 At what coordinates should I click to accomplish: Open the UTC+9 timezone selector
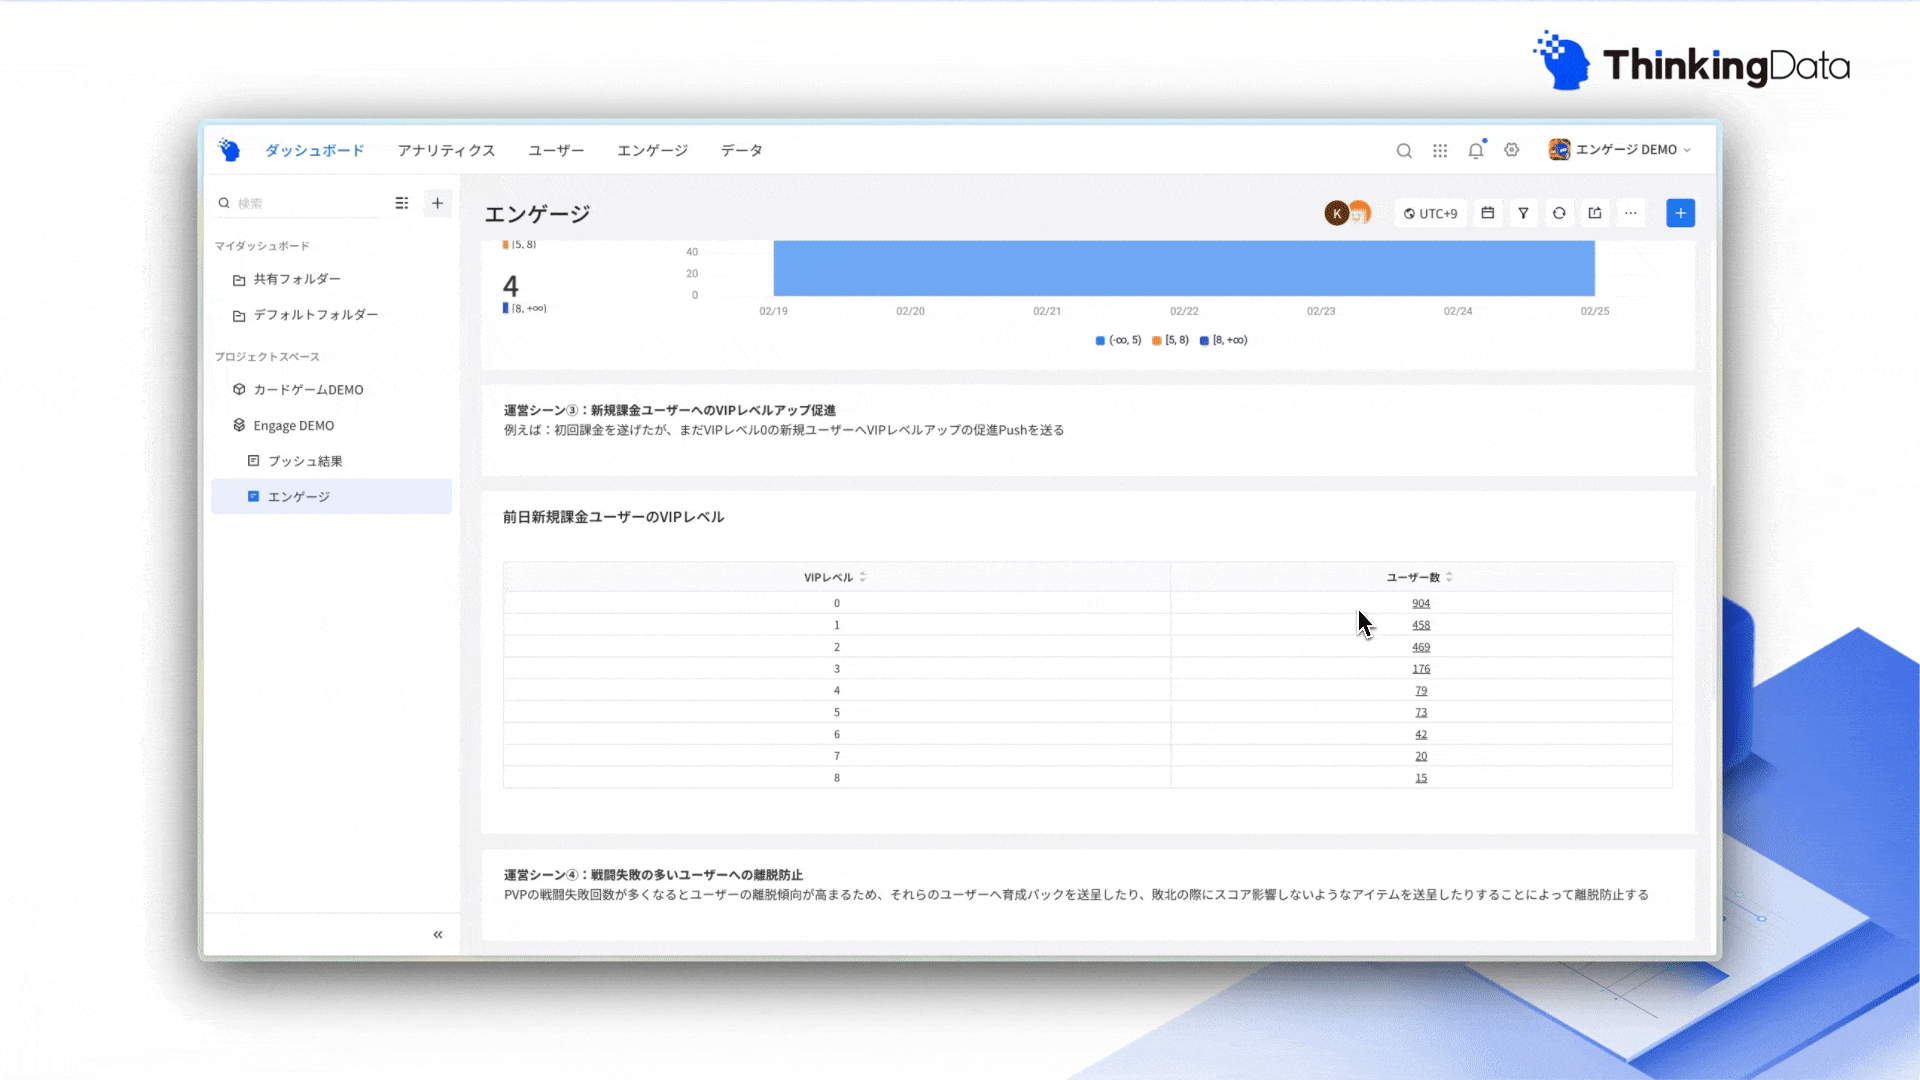point(1431,213)
